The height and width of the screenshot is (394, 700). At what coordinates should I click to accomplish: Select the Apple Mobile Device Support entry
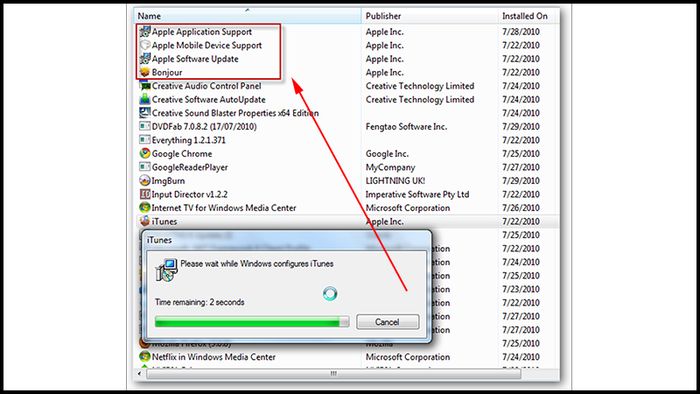(207, 45)
